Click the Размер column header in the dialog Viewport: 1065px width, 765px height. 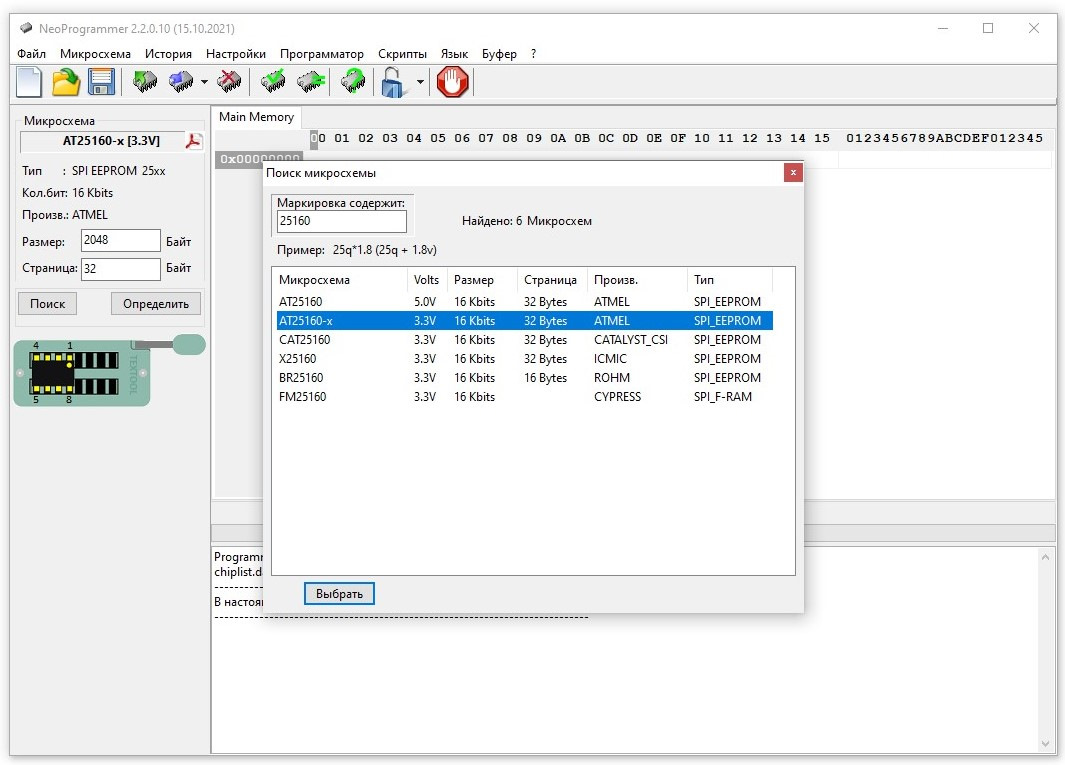(483, 280)
